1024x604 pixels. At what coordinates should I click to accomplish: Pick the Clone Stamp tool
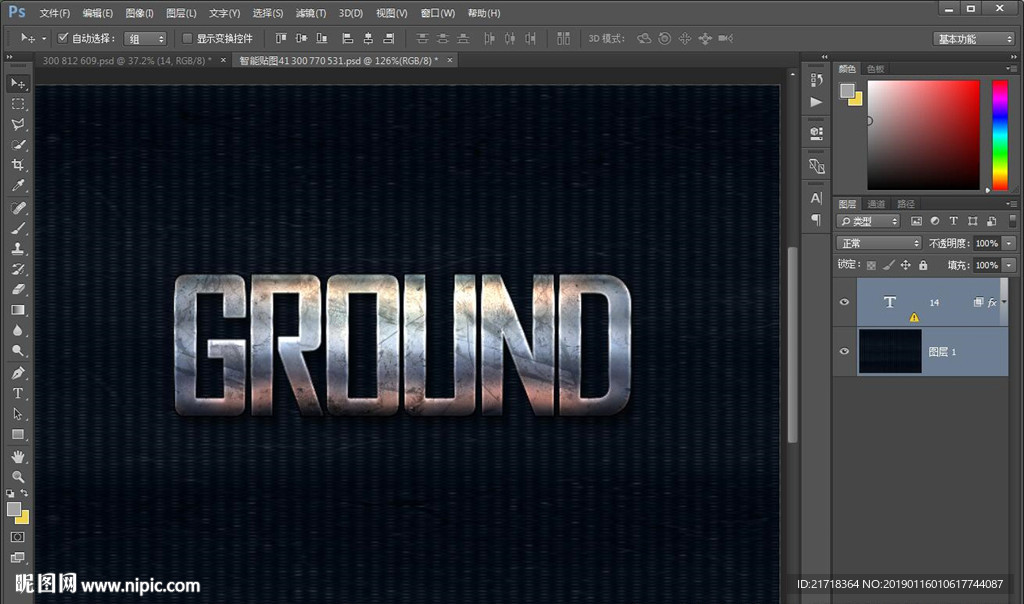[x=18, y=249]
